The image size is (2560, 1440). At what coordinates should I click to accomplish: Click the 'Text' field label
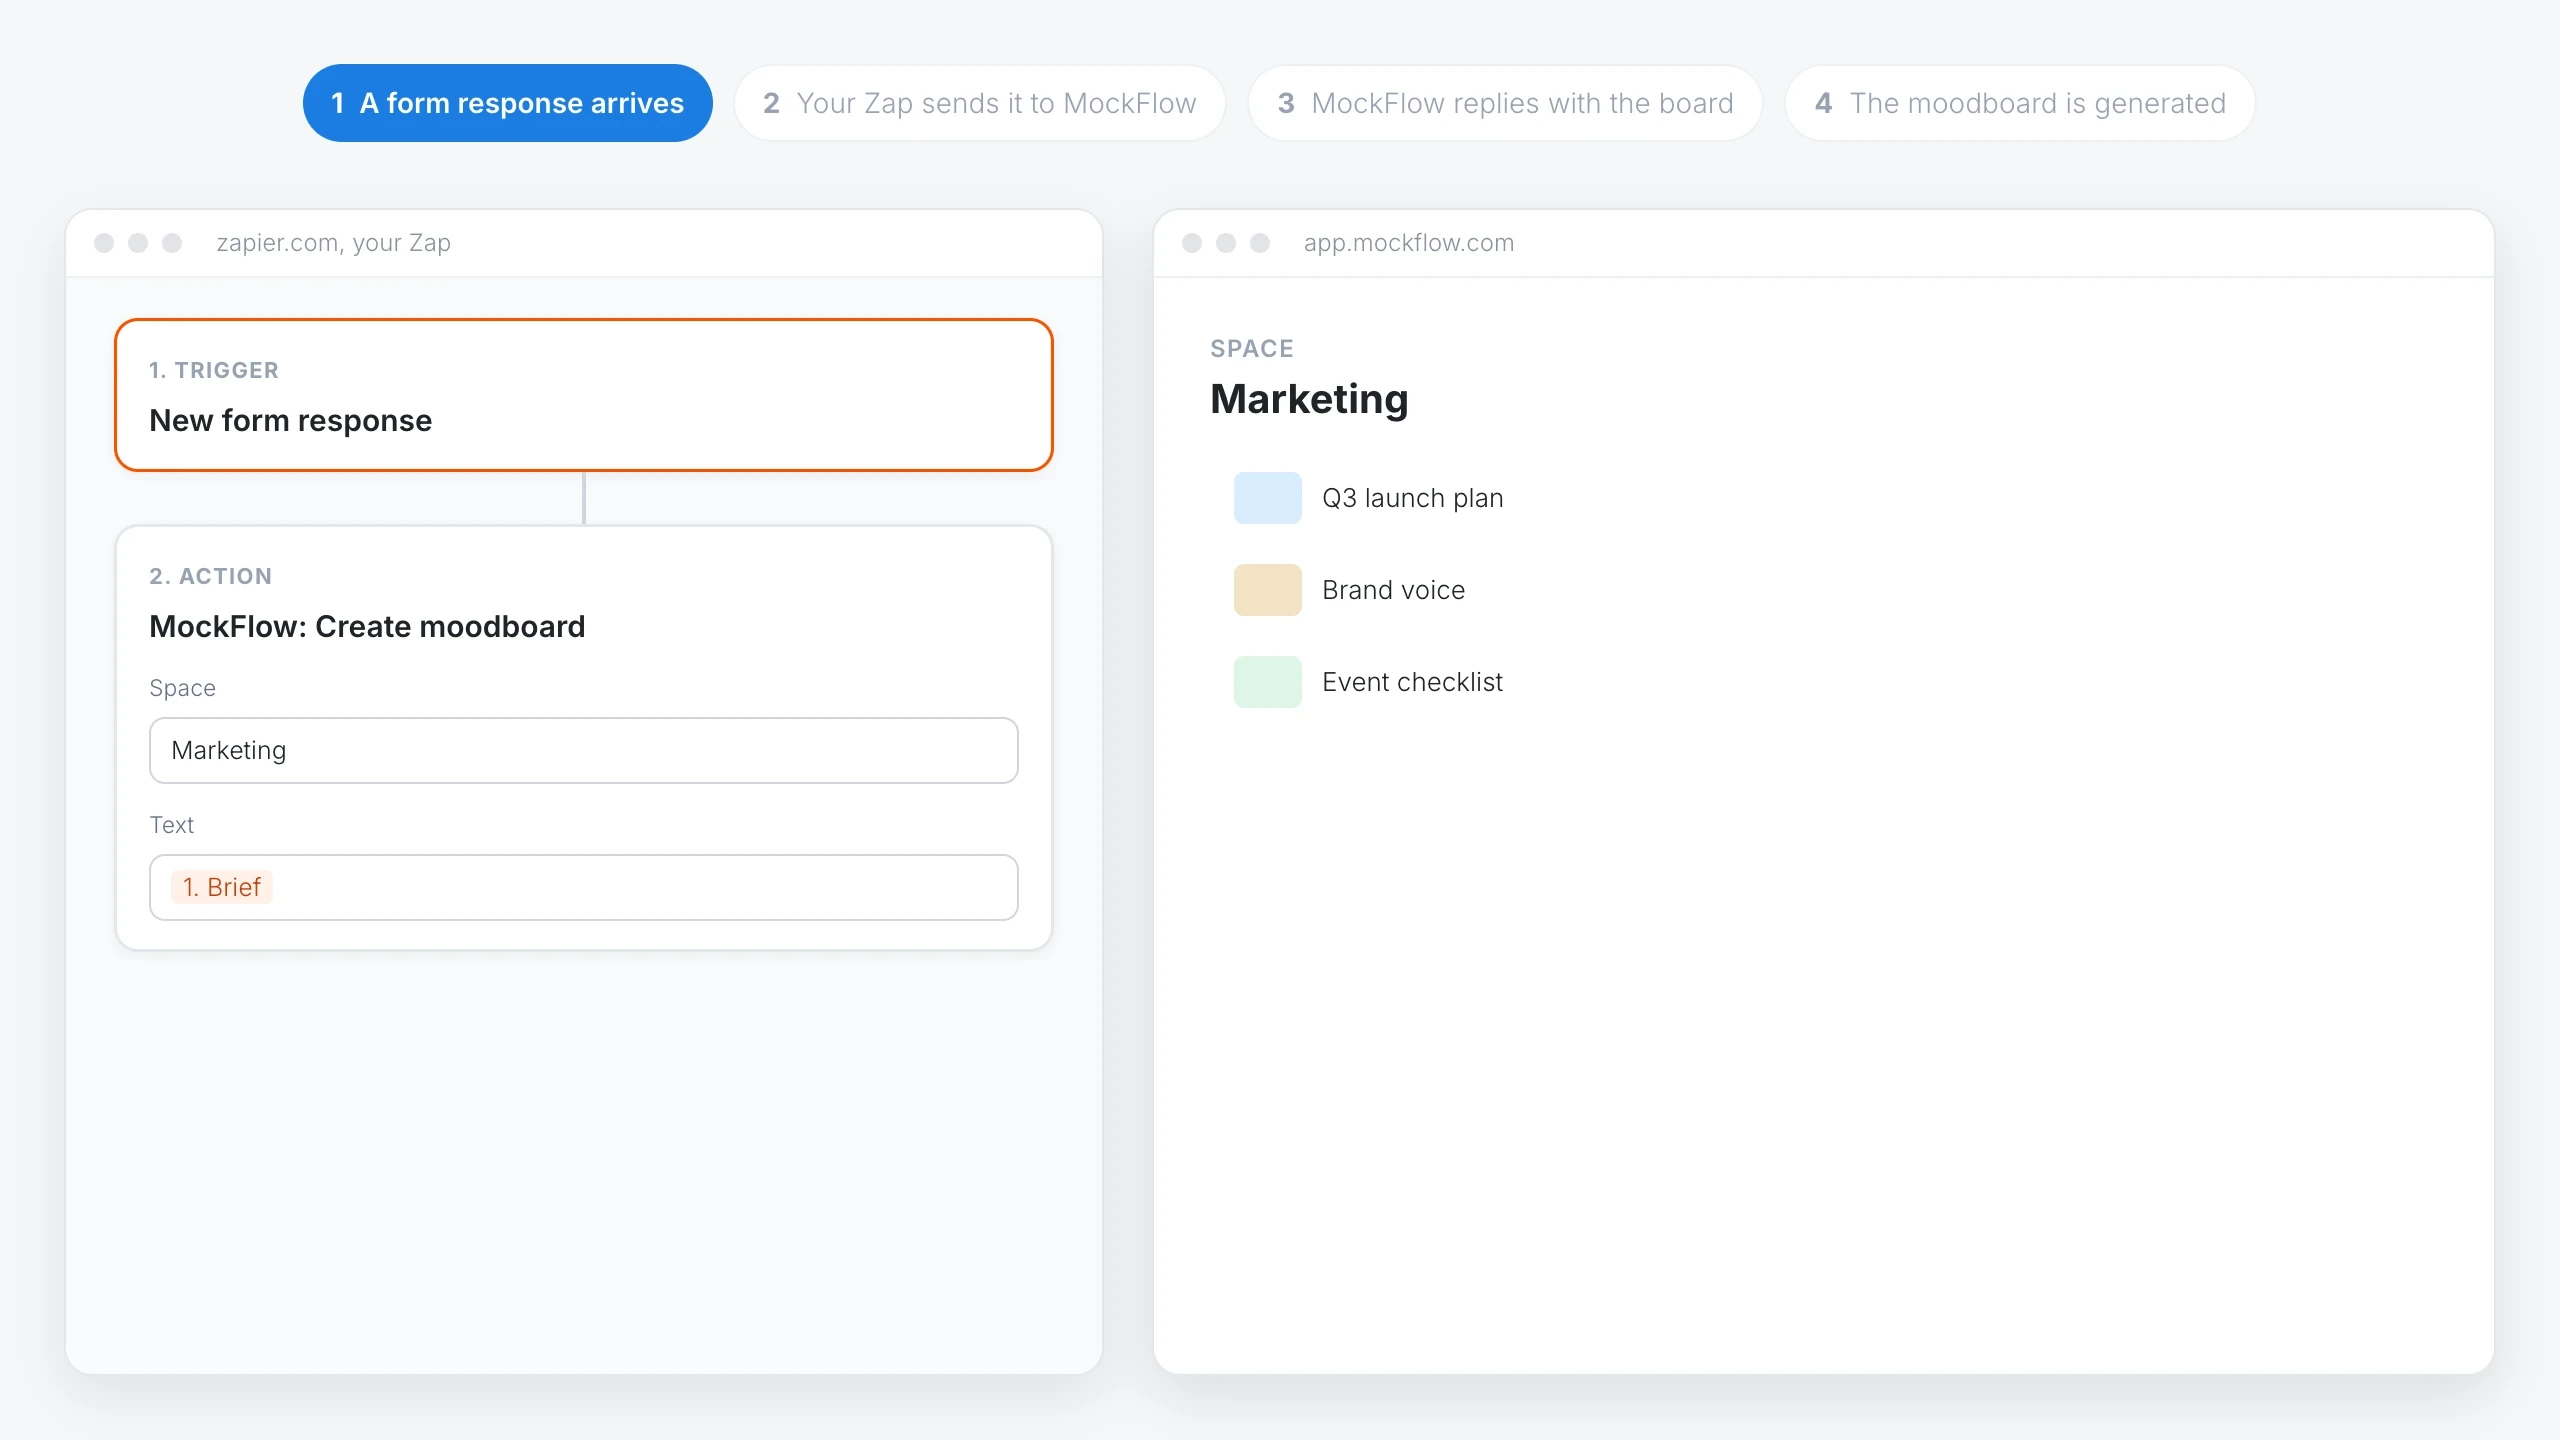point(171,825)
